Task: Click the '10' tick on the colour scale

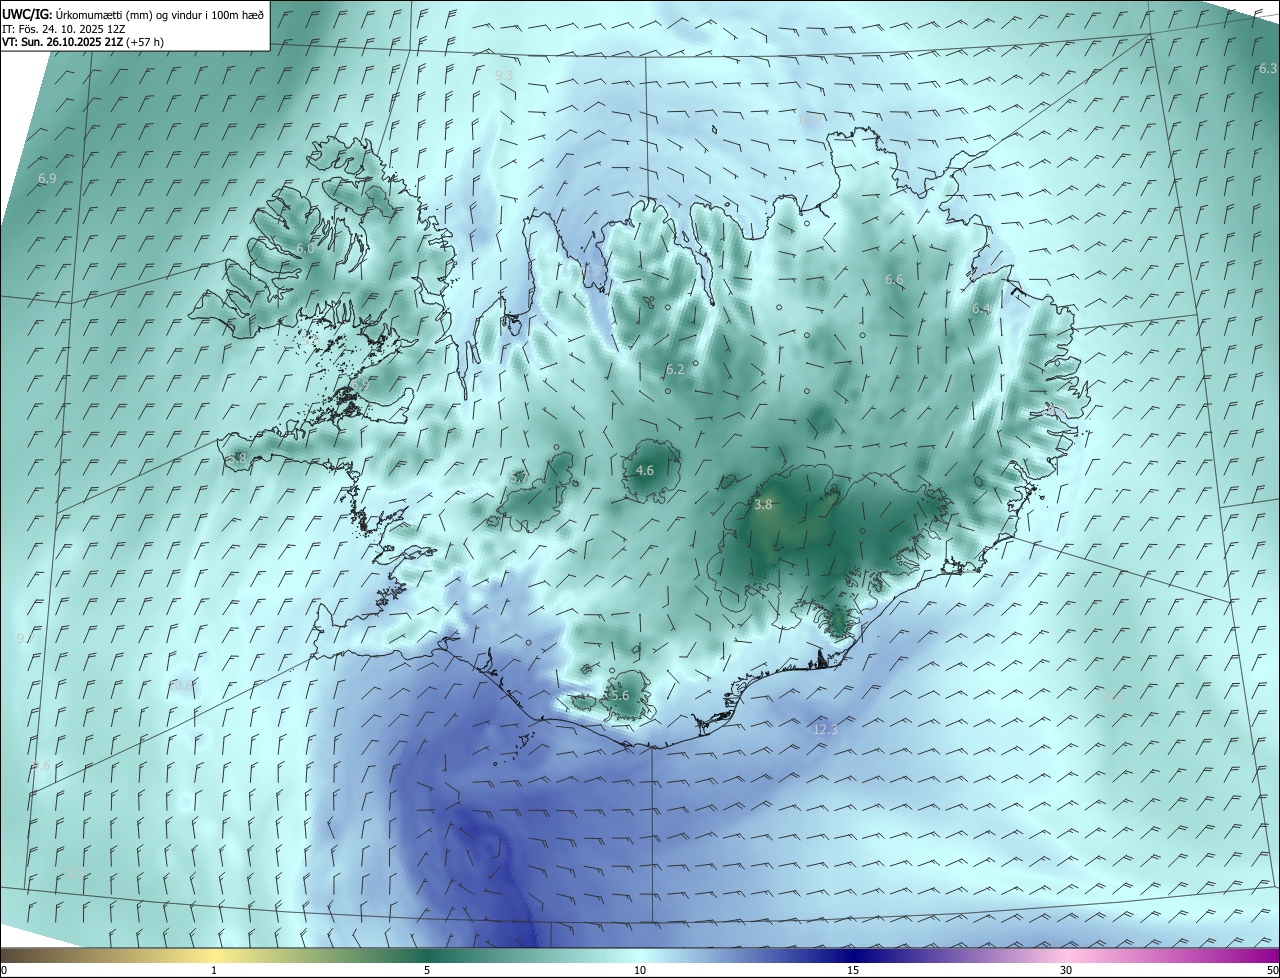Action: [x=640, y=970]
